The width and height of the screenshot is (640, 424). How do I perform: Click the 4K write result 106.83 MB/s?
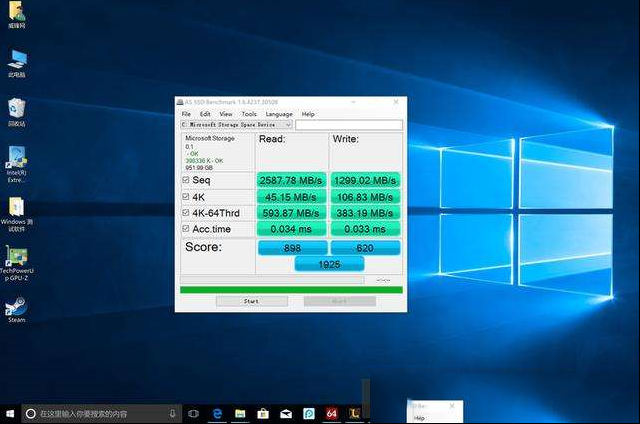pyautogui.click(x=365, y=197)
